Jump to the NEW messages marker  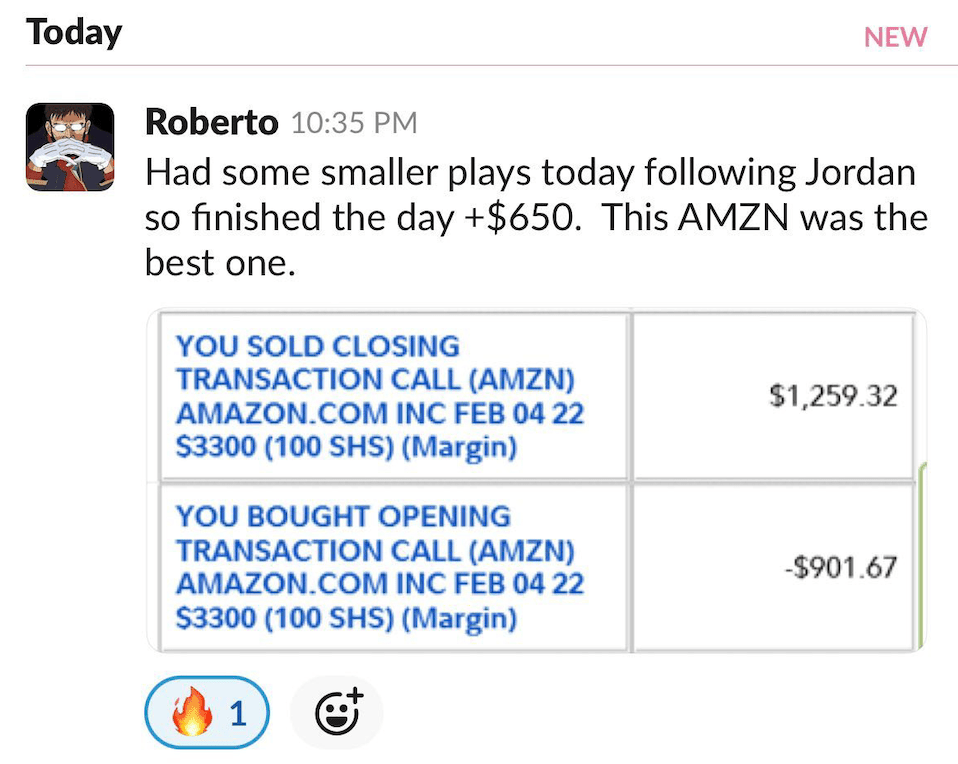tap(895, 37)
